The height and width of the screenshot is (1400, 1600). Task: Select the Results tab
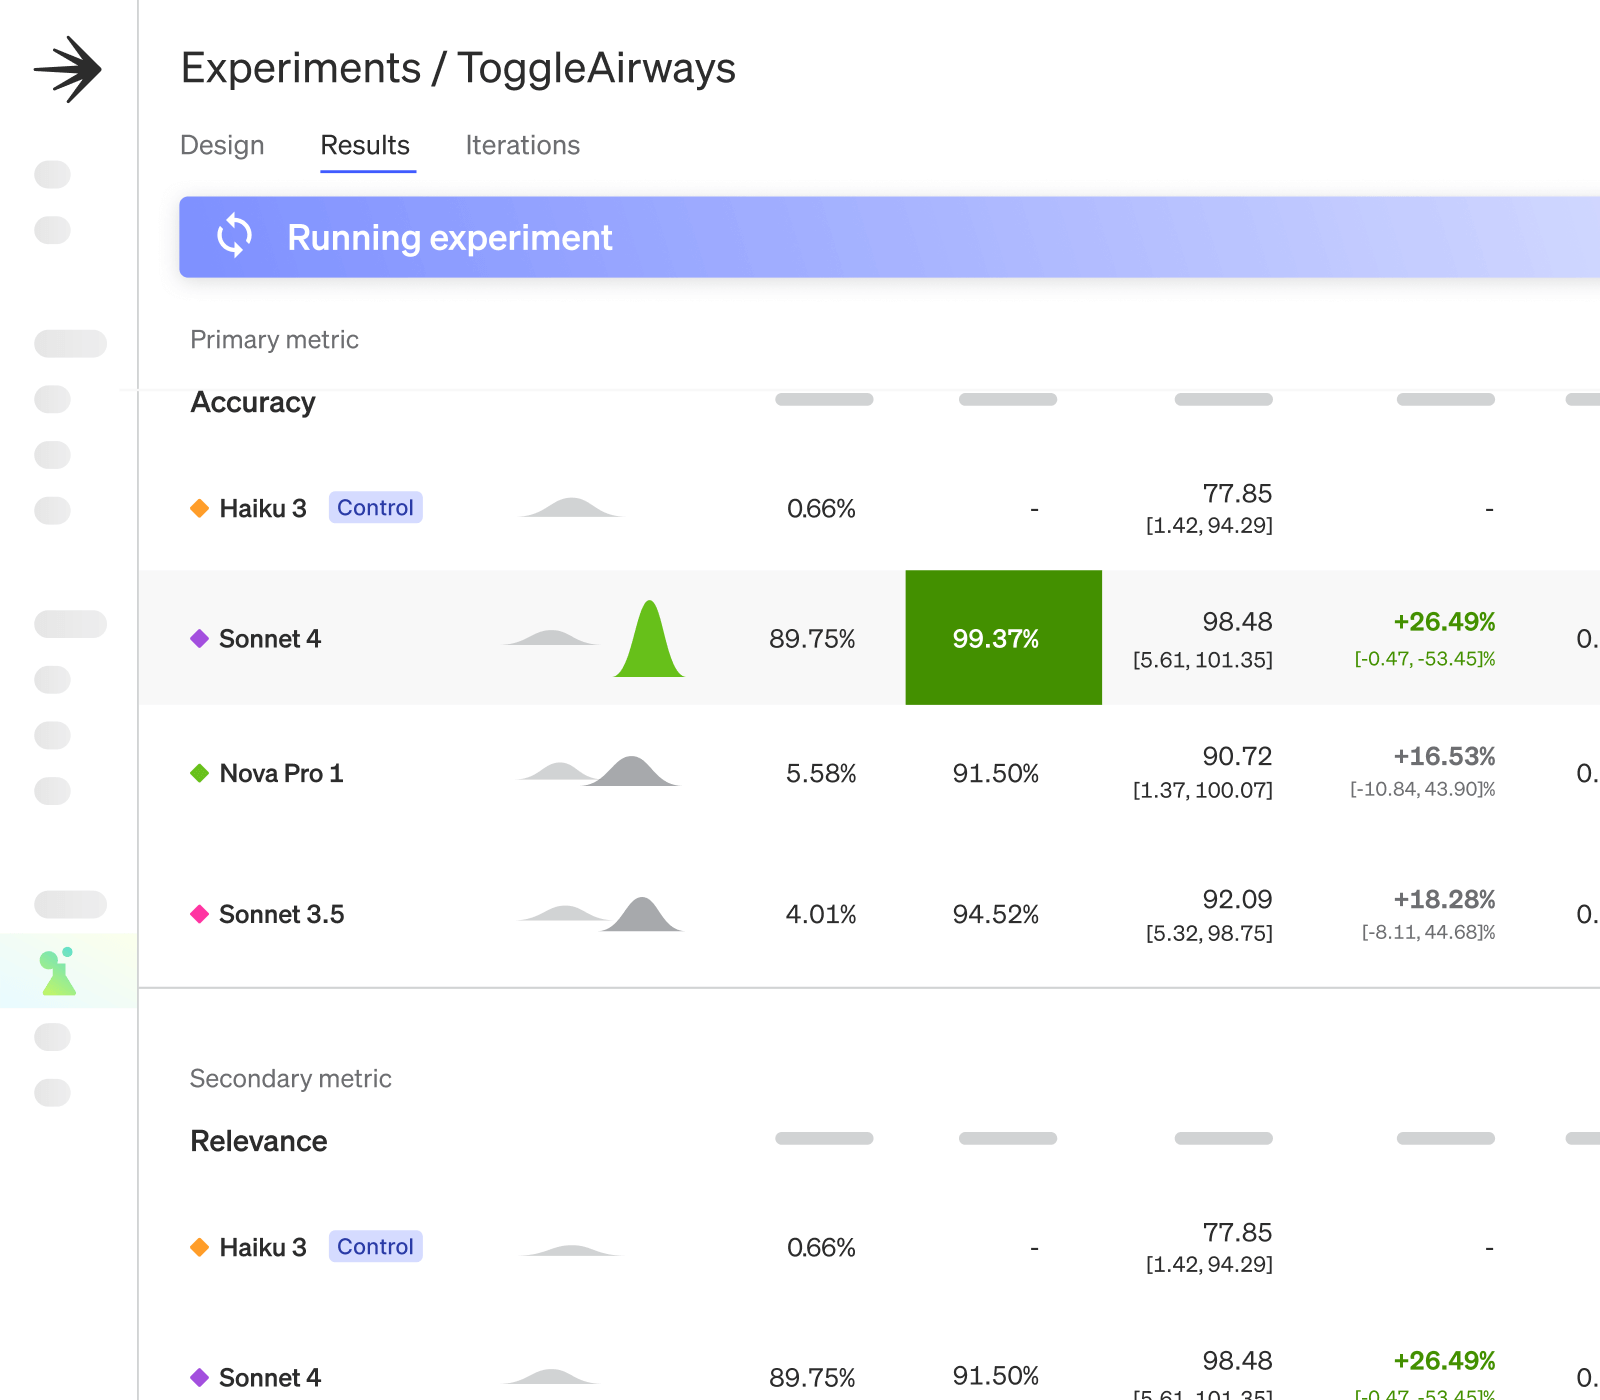click(365, 145)
